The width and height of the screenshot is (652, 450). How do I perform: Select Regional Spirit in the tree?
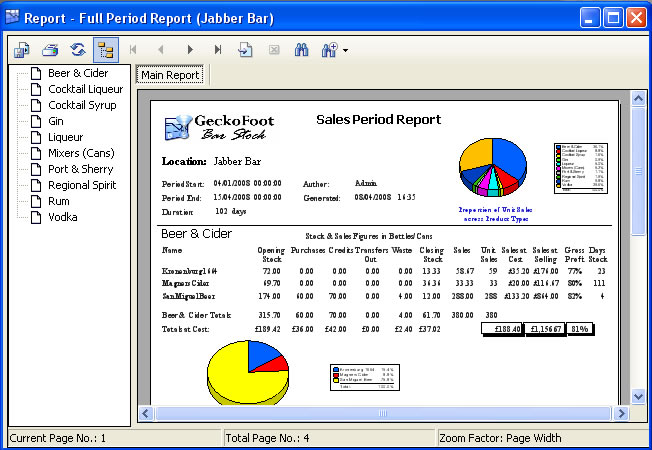tap(82, 185)
